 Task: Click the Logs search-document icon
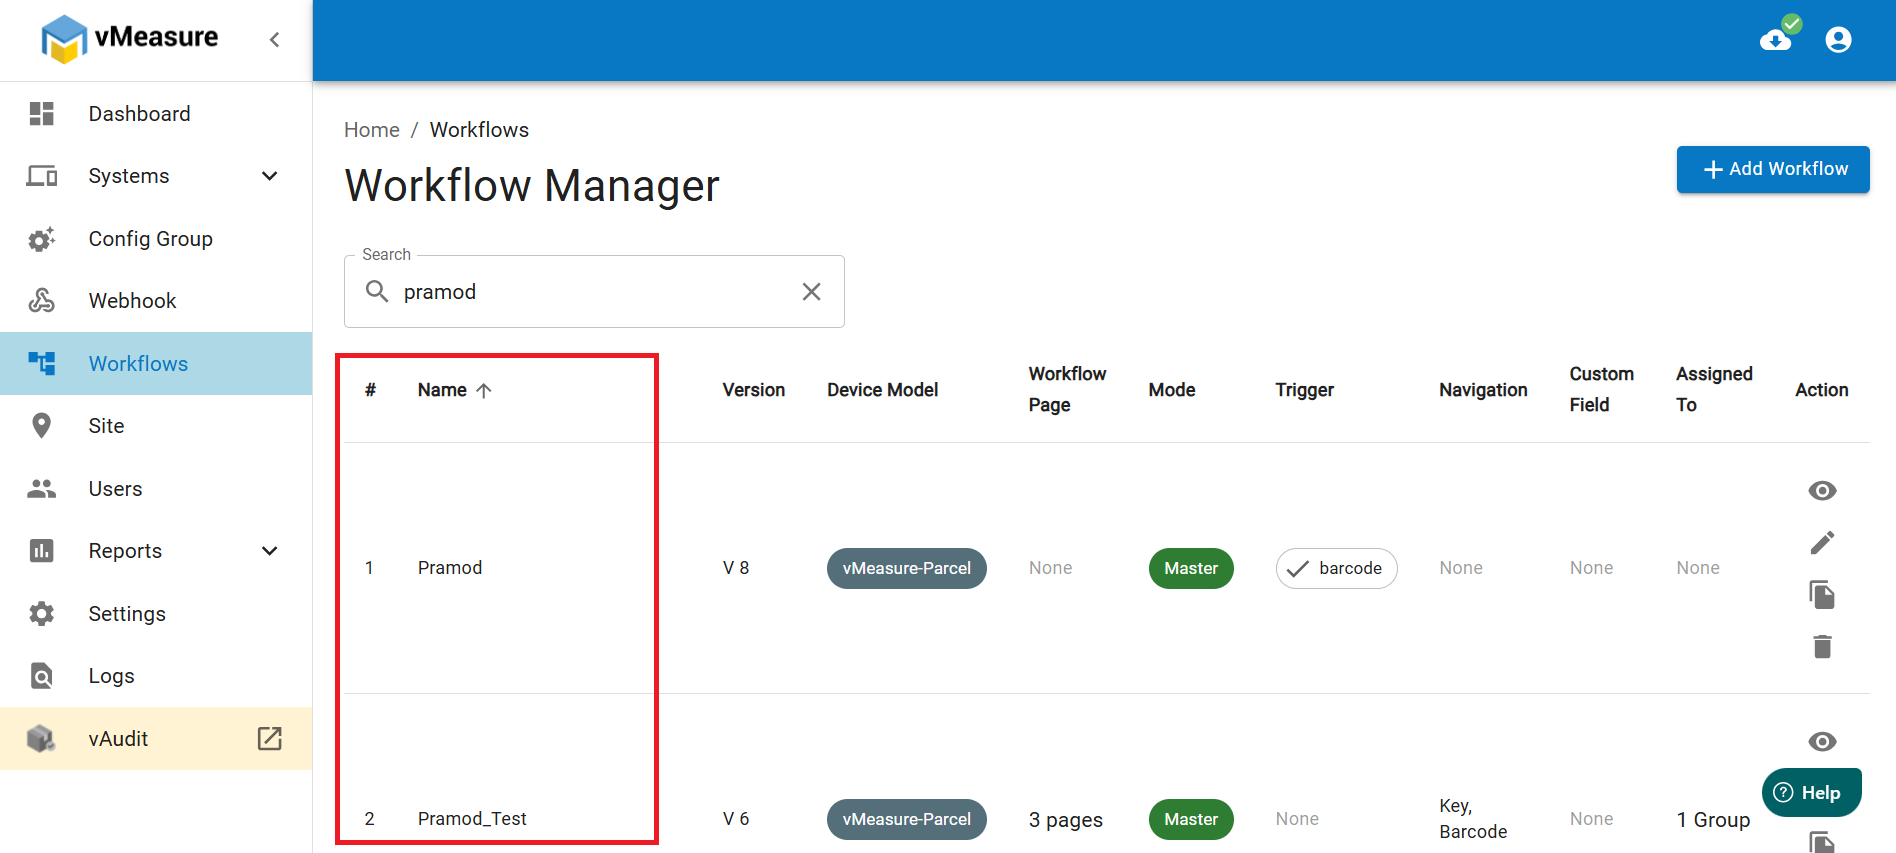tap(41, 676)
